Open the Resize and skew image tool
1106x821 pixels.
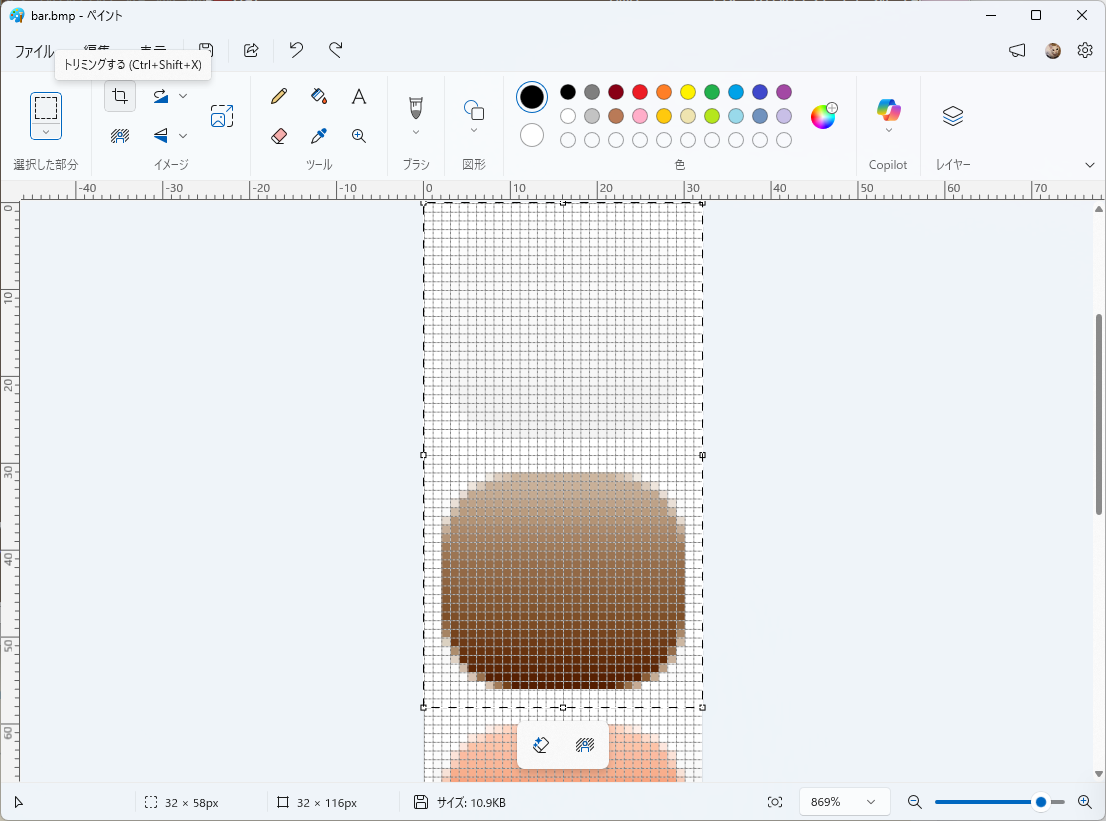coord(222,116)
